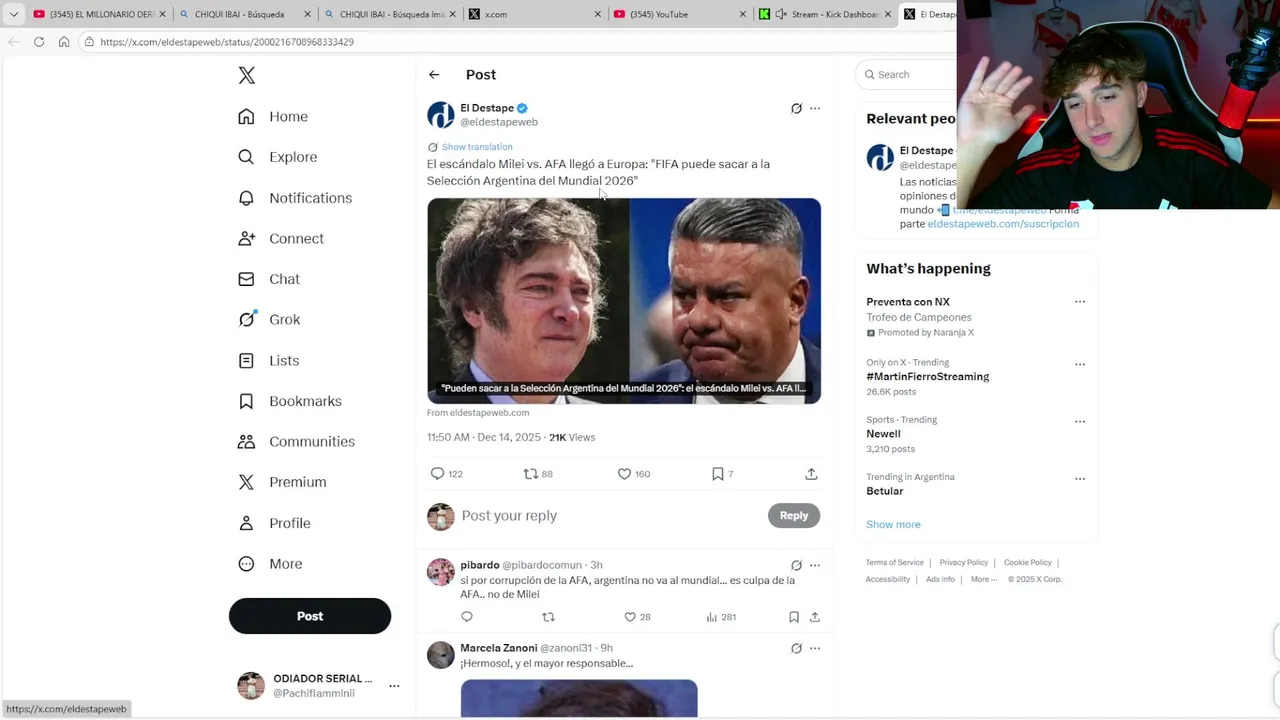Image resolution: width=1280 pixels, height=720 pixels.
Task: Click the X logo in sidebar
Action: [x=247, y=75]
